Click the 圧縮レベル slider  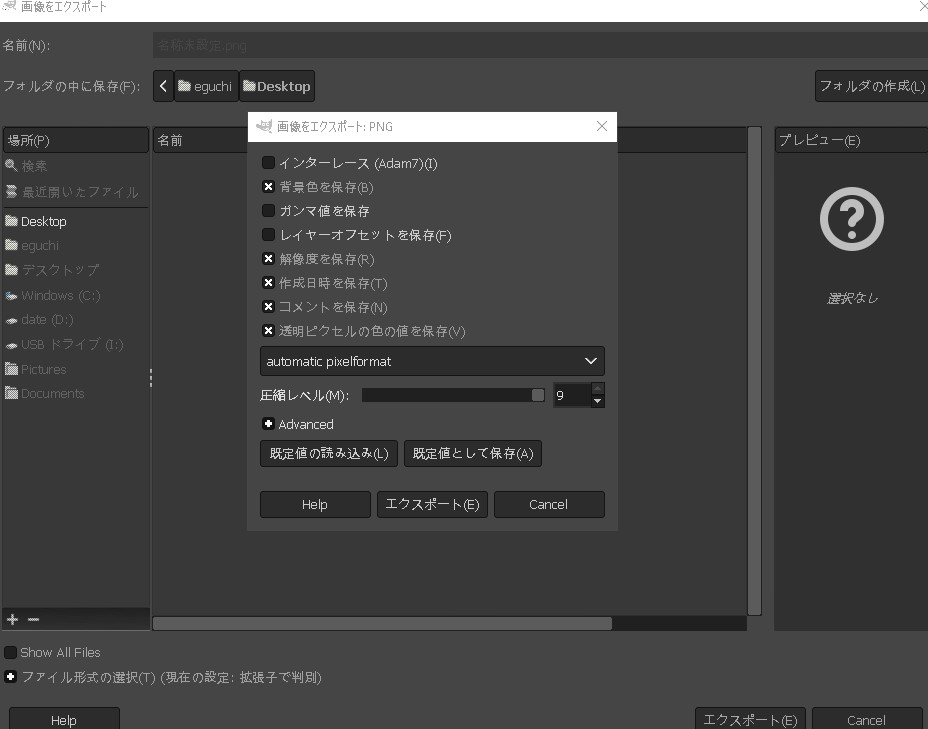pos(452,395)
